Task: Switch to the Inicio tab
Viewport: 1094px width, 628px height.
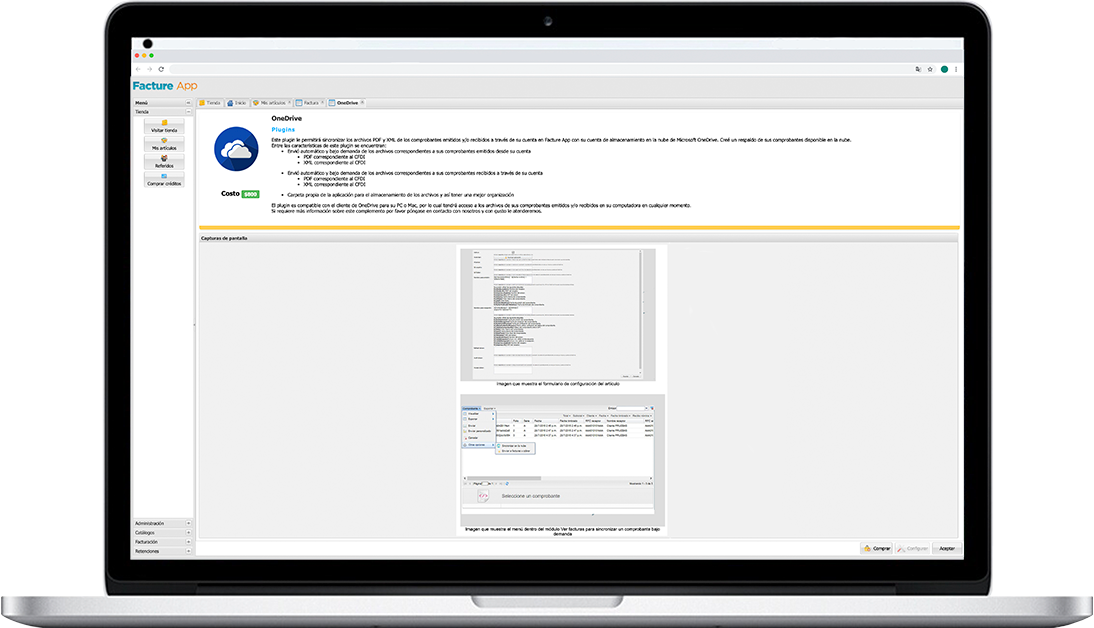Action: 237,103
